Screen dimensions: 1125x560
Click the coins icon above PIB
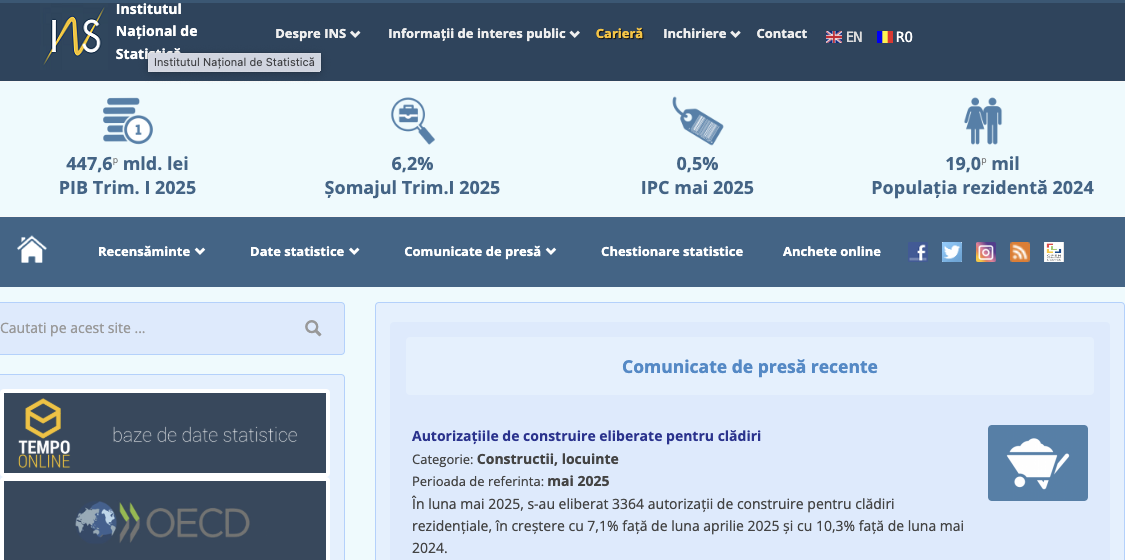pyautogui.click(x=128, y=120)
